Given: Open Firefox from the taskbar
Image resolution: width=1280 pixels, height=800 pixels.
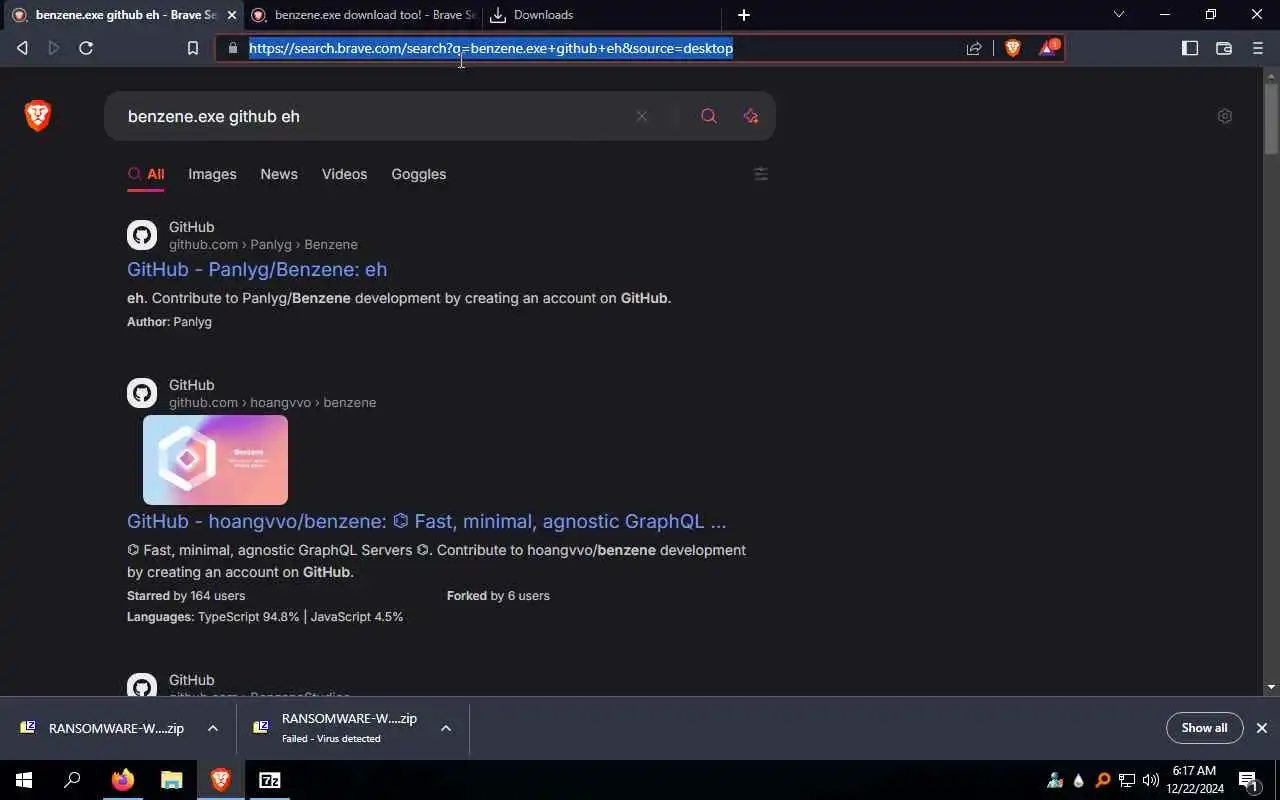Looking at the screenshot, I should tap(123, 780).
